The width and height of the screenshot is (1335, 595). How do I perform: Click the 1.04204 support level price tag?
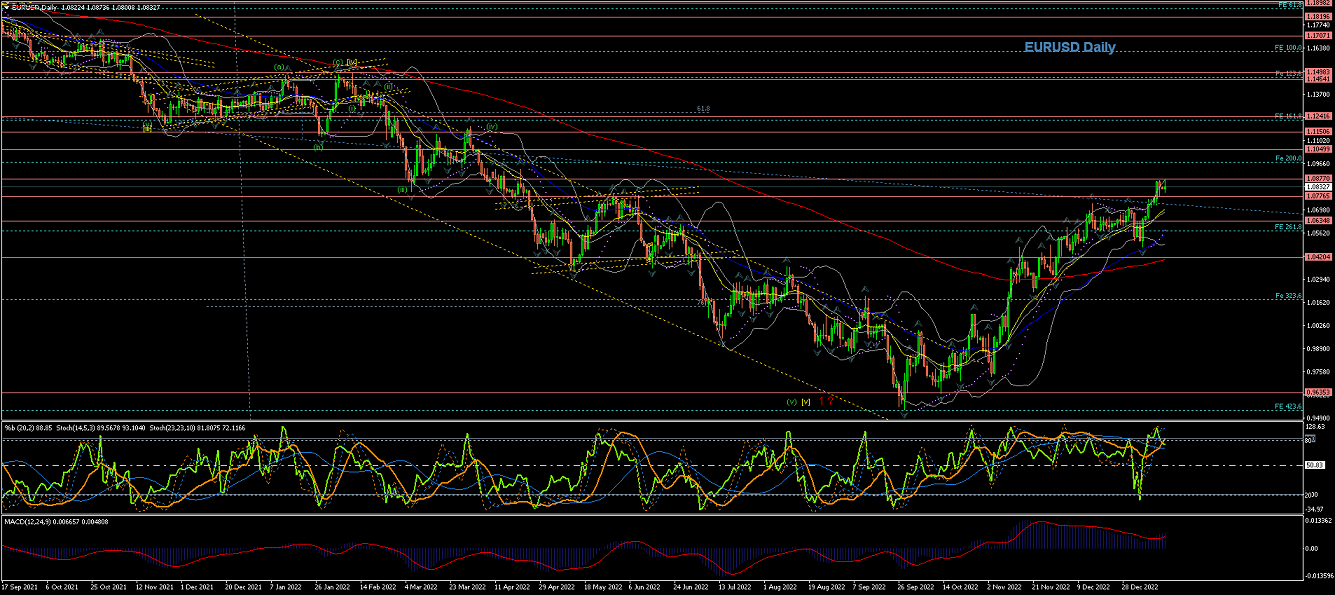1318,257
